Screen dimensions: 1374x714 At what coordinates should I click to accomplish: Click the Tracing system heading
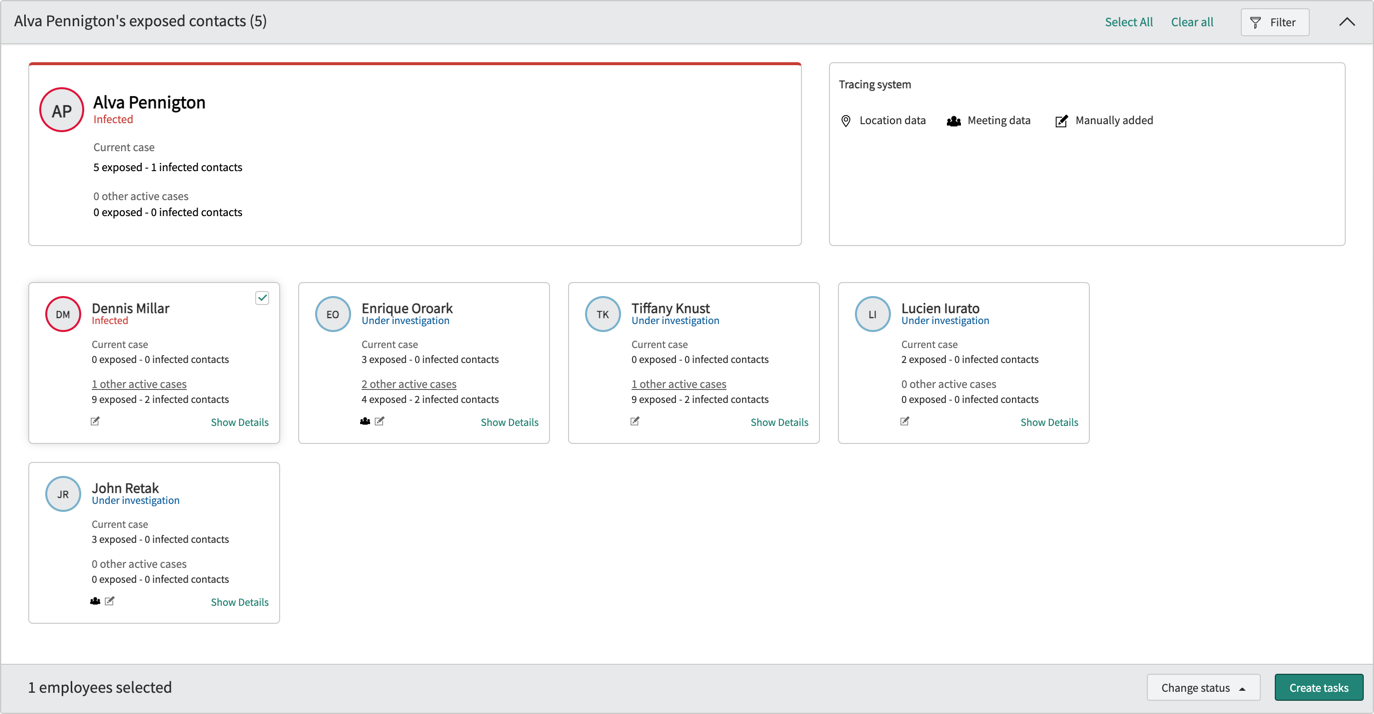click(875, 85)
